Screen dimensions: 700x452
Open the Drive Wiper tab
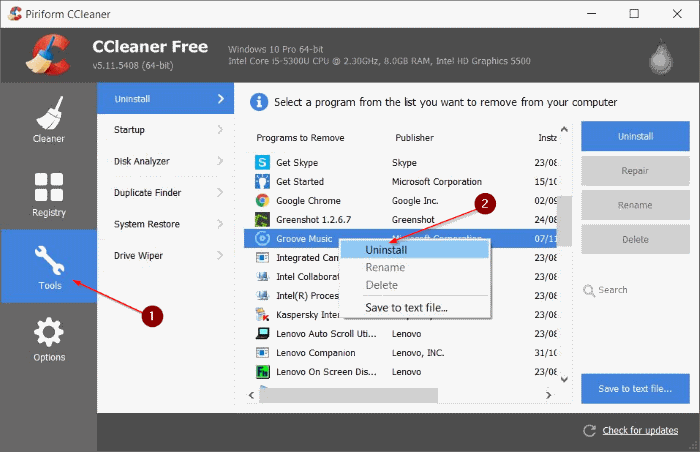pos(166,255)
